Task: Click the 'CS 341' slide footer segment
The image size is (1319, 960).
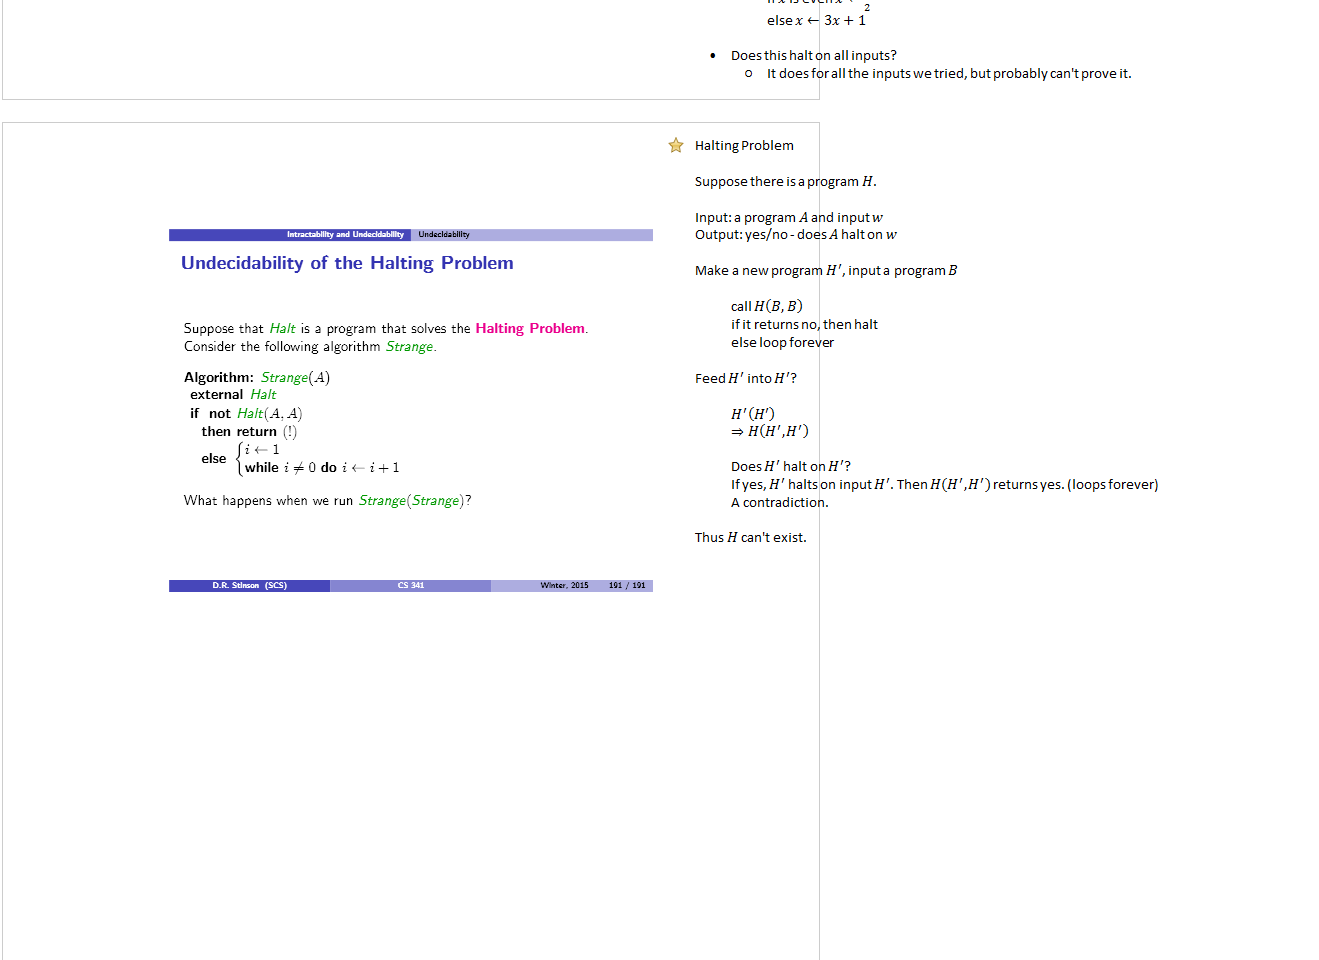Action: [410, 586]
